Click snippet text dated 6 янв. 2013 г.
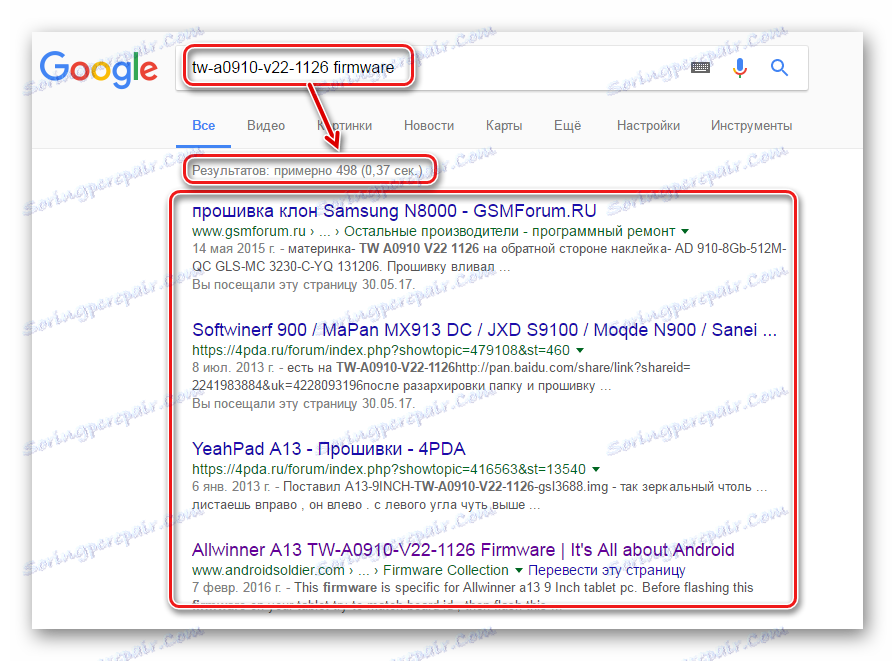This screenshot has width=895, height=661. point(479,495)
